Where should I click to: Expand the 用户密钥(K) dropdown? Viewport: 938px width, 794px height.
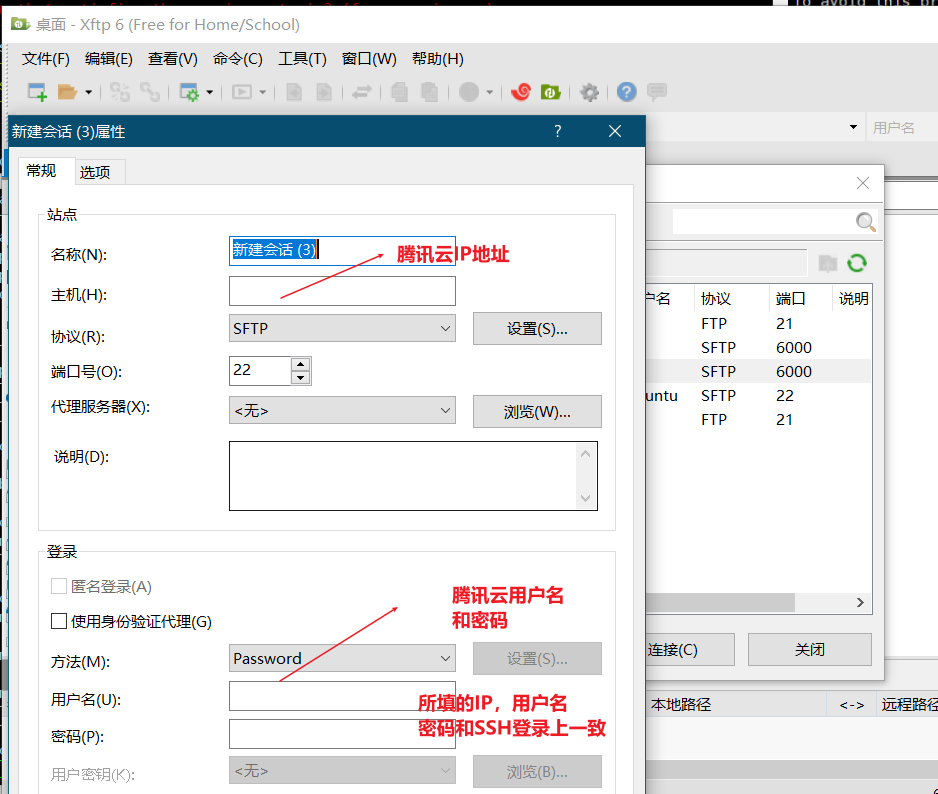342,771
